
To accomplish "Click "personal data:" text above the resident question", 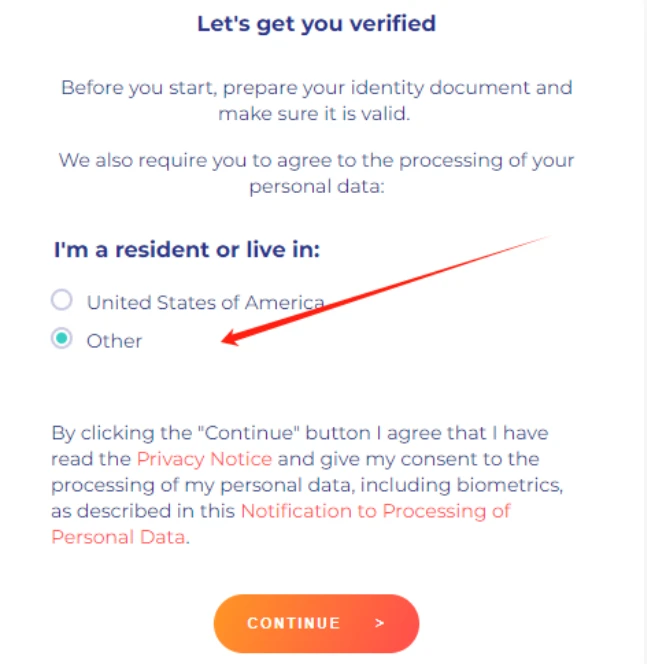I will coord(316,187).
